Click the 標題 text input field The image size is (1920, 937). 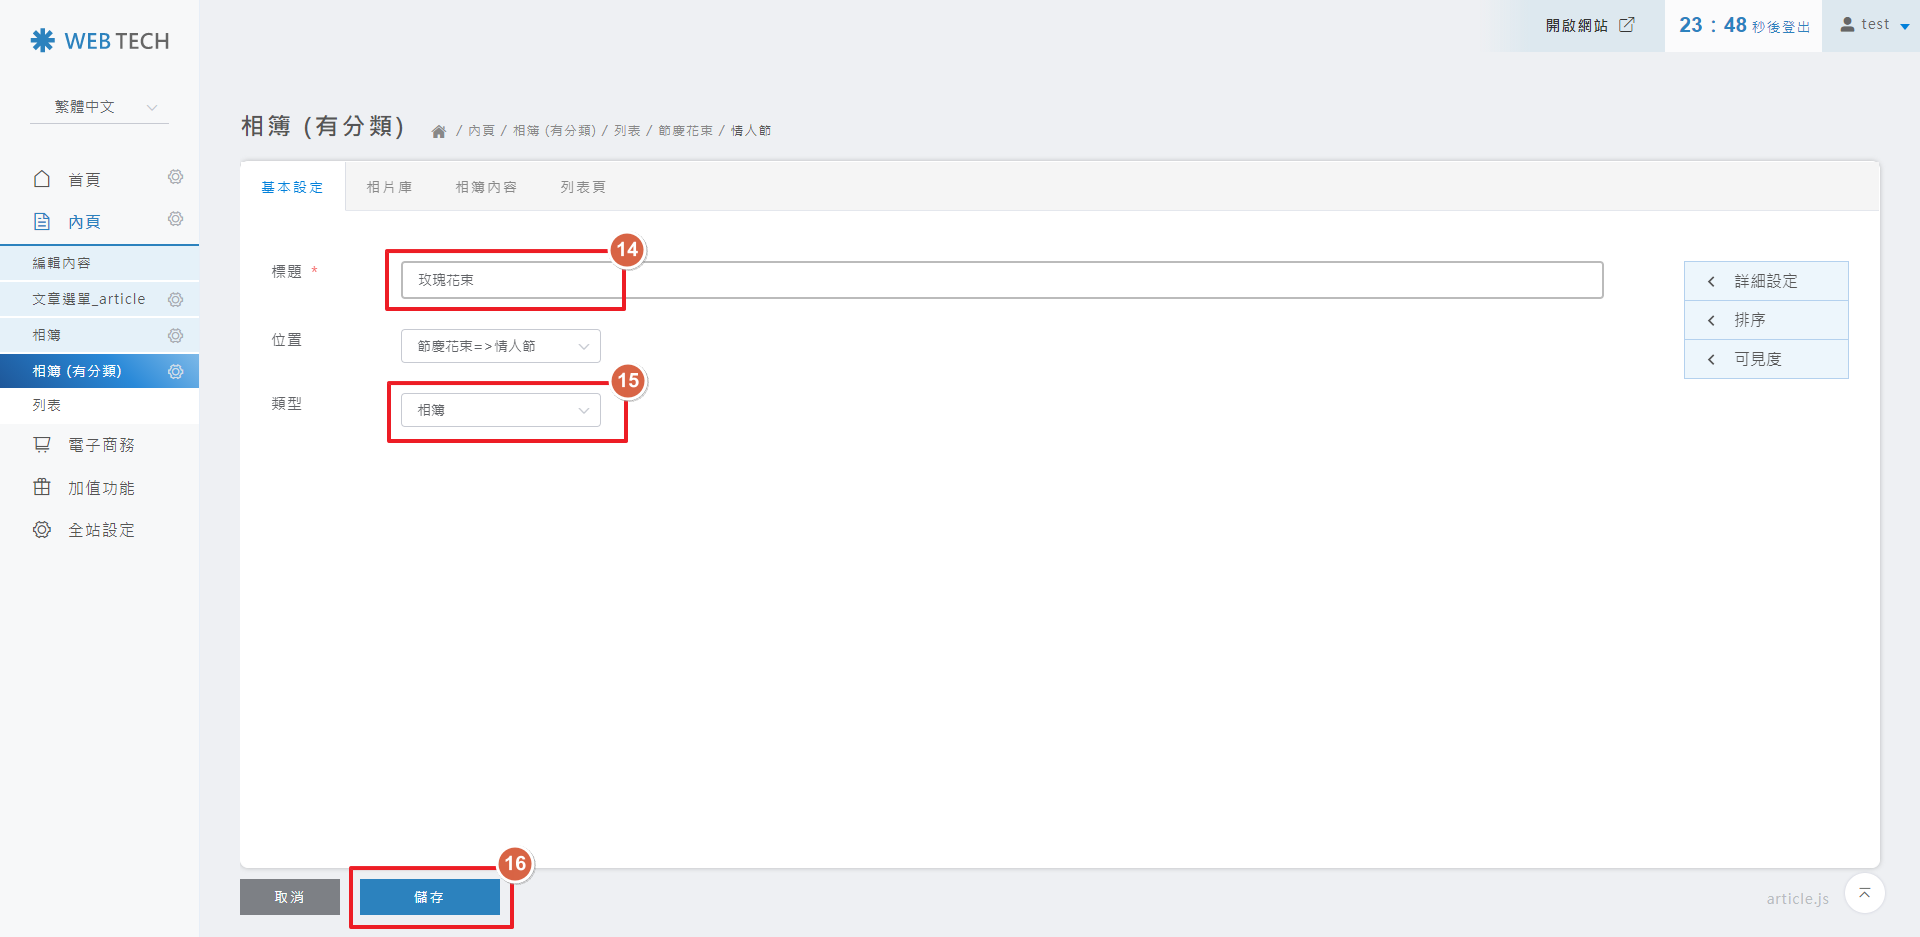(x=1000, y=280)
